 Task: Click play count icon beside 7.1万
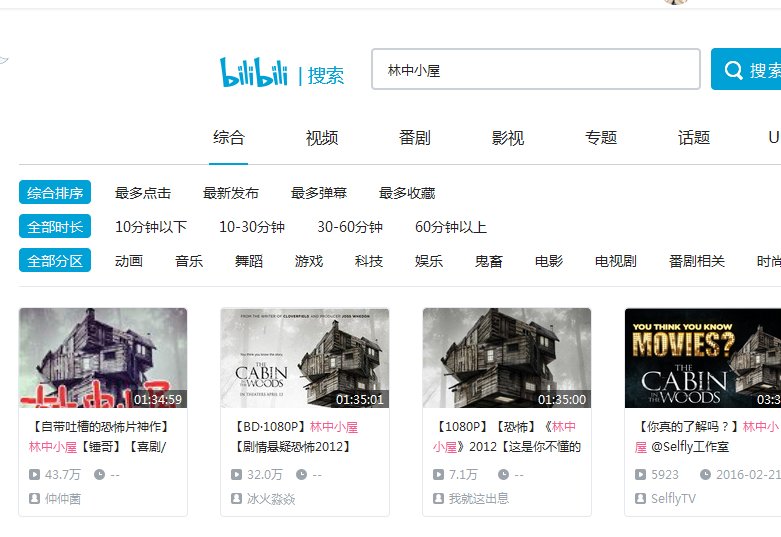click(438, 474)
